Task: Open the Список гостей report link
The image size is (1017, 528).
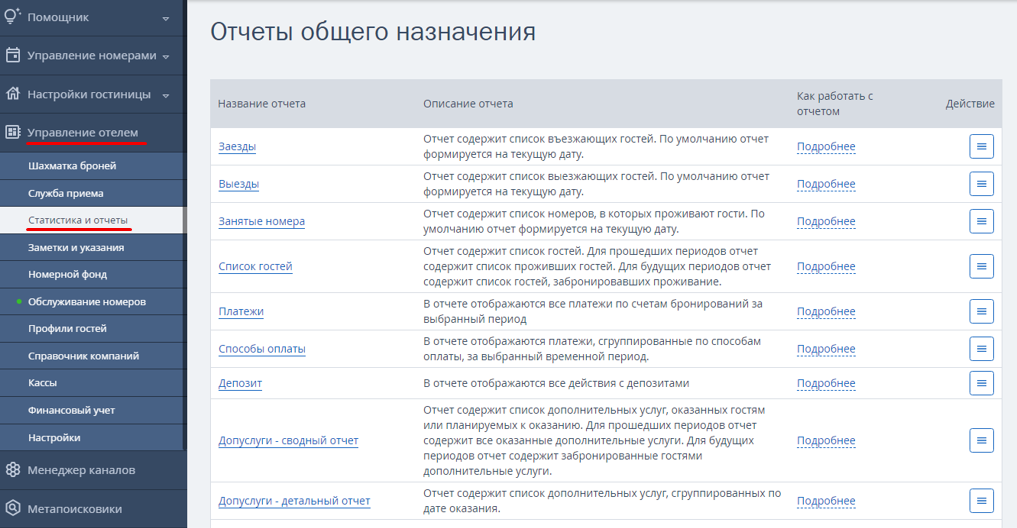Action: click(255, 267)
